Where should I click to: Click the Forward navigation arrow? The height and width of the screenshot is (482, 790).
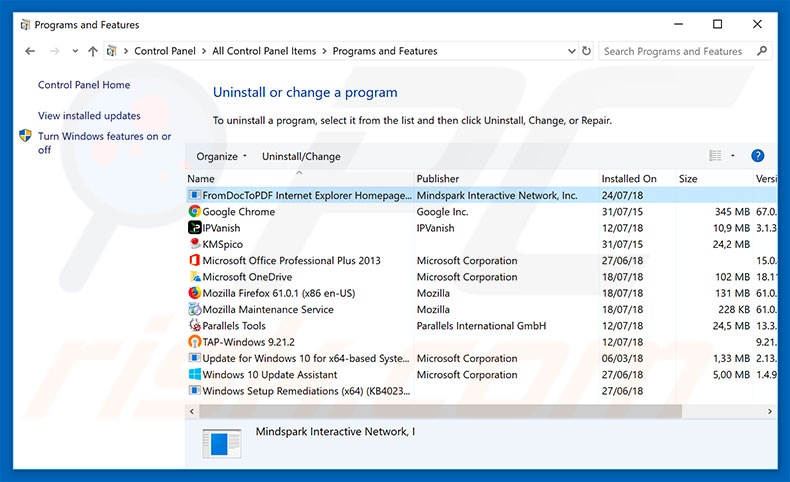coord(54,51)
